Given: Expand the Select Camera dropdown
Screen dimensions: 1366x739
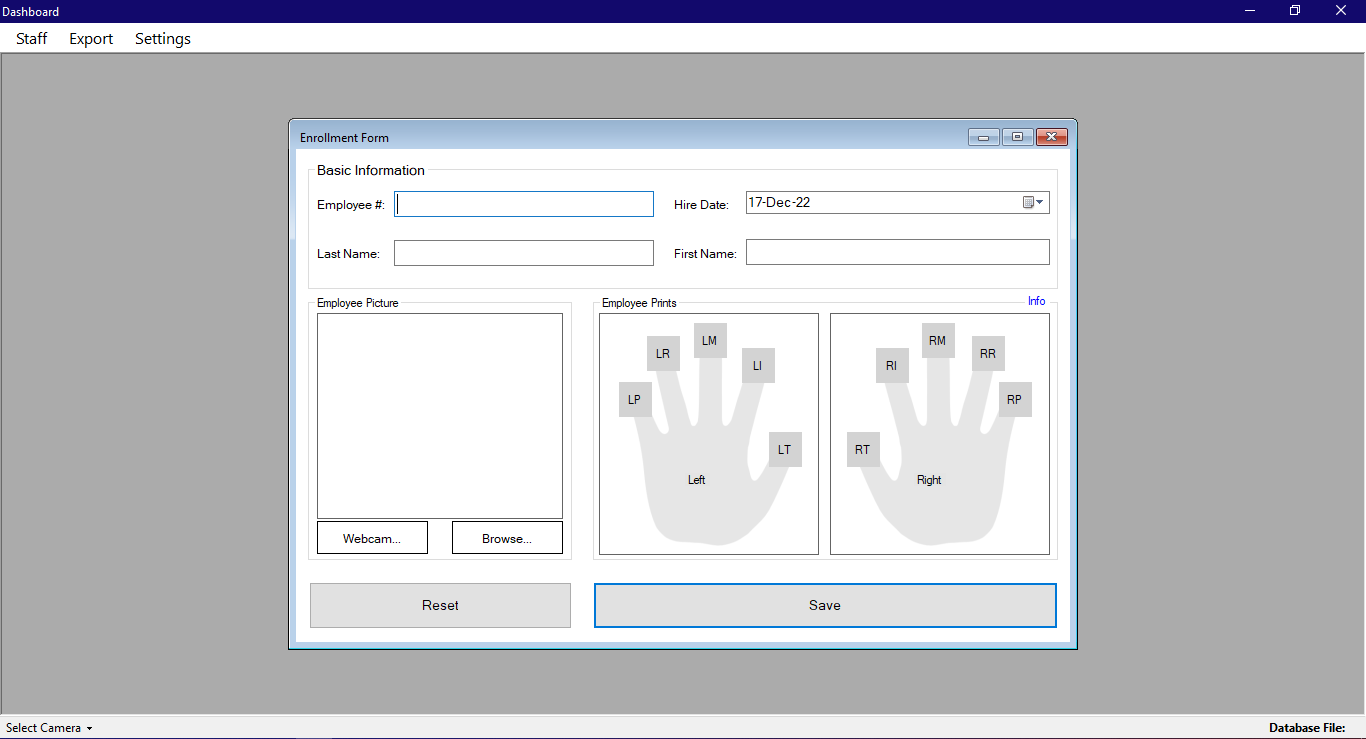Looking at the screenshot, I should 49,728.
